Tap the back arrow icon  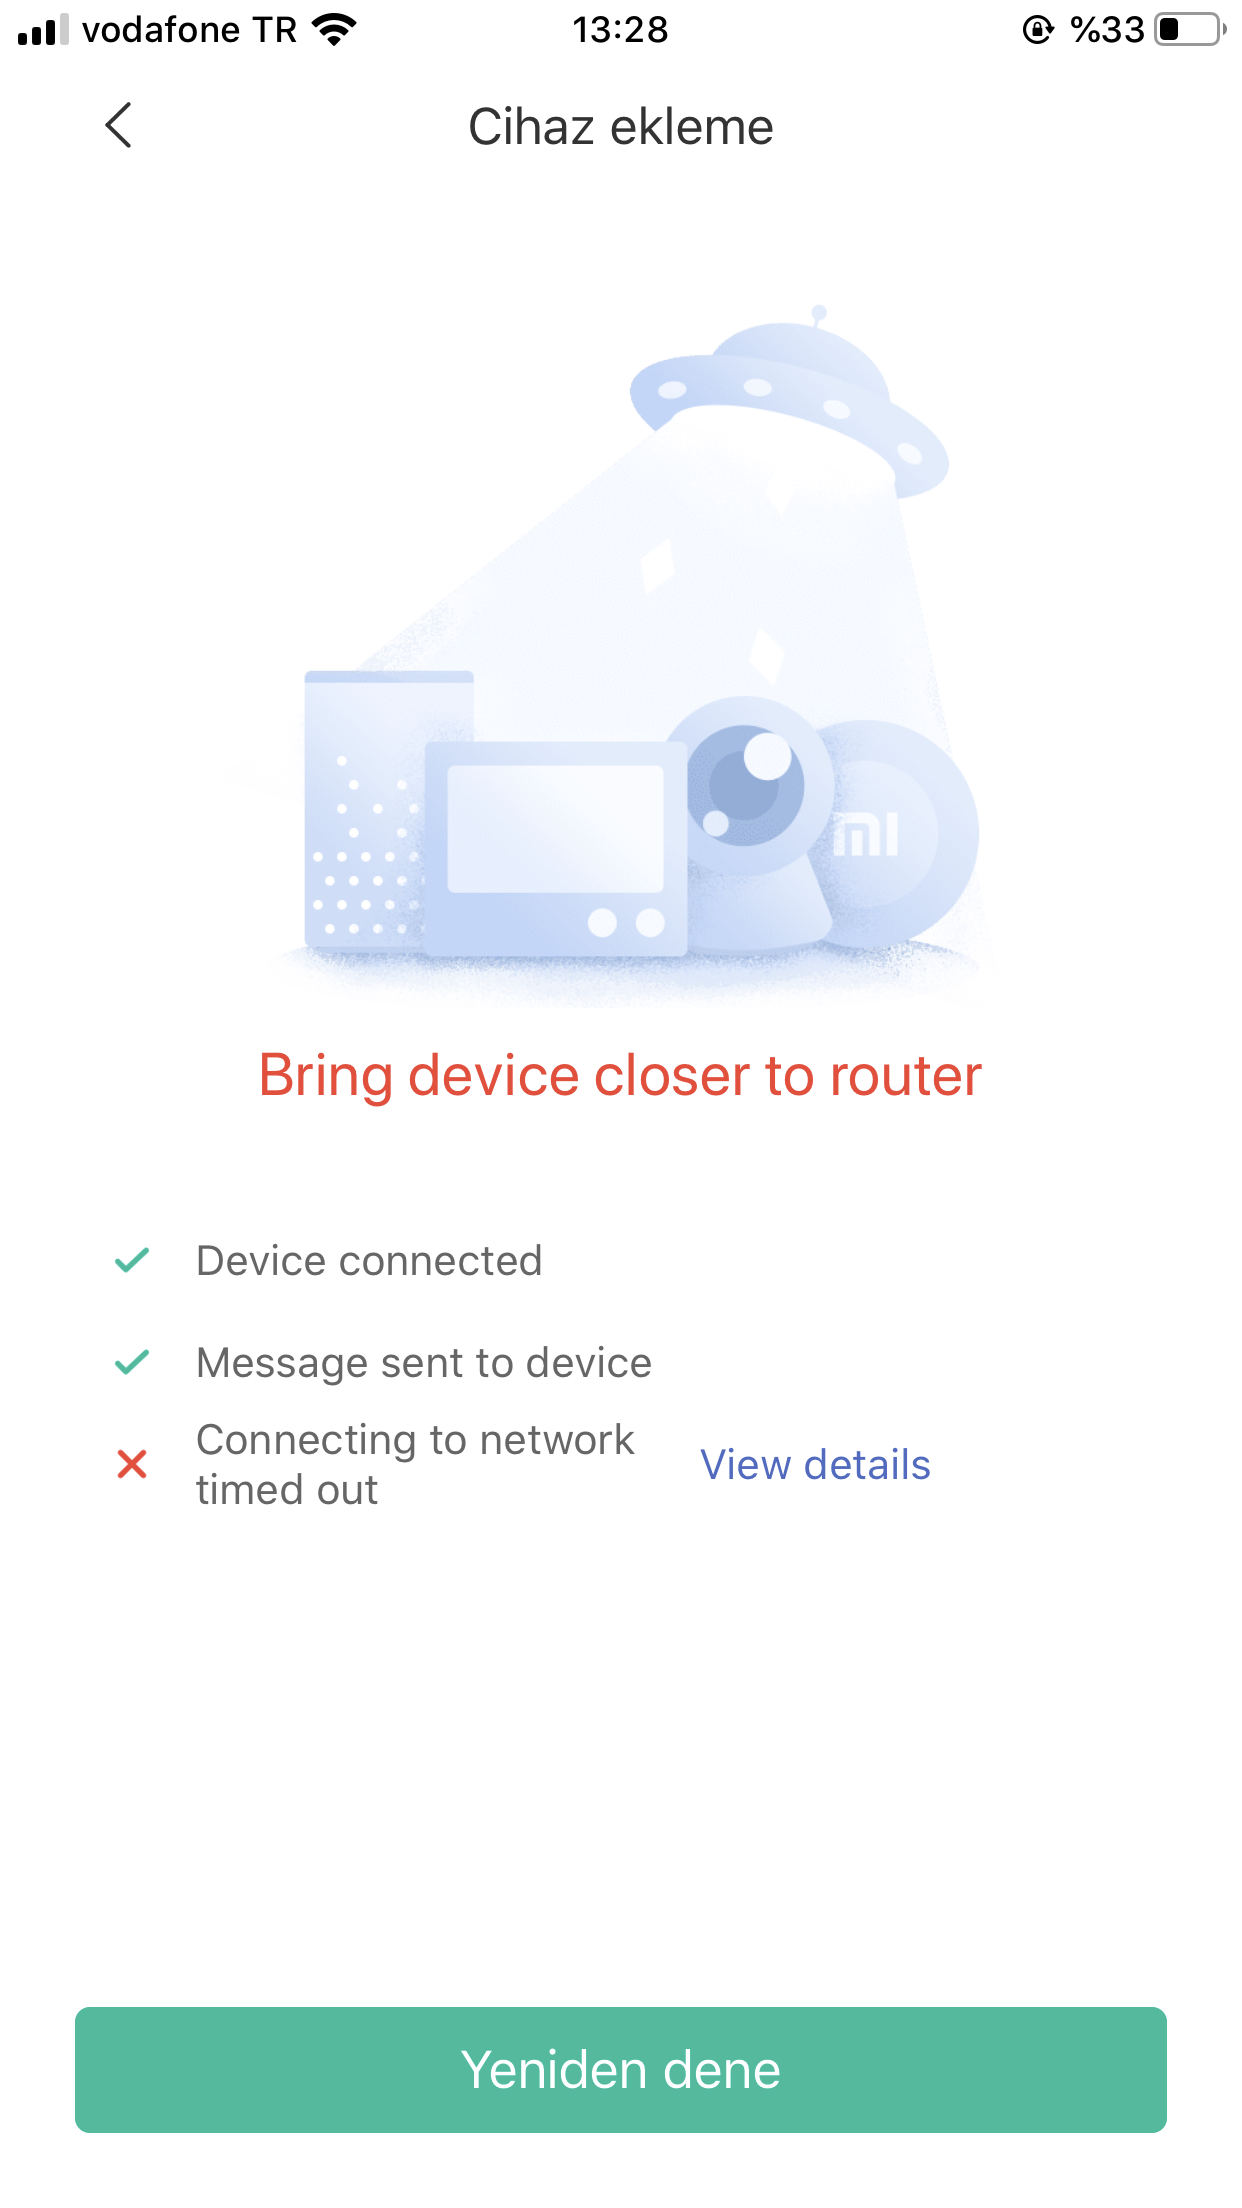click(119, 126)
